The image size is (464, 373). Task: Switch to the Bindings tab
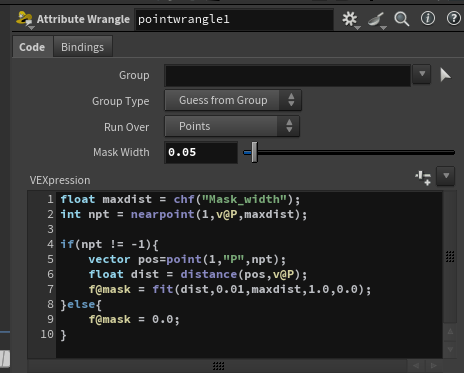82,47
